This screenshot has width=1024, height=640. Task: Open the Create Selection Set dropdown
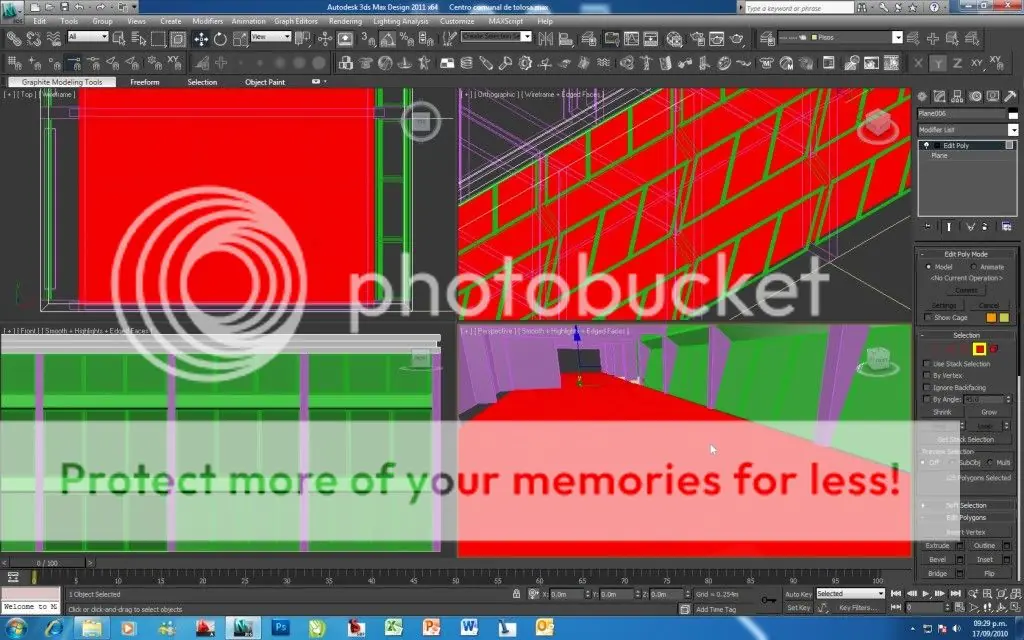click(x=496, y=37)
